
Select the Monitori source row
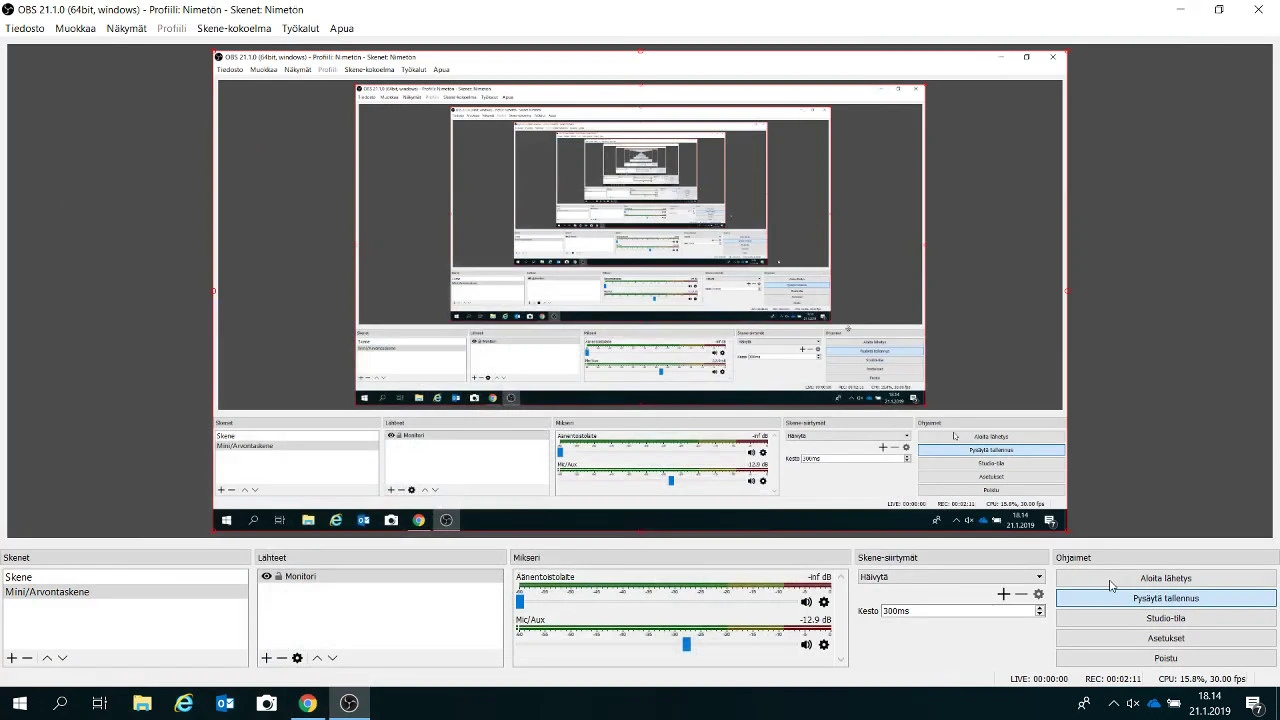pyautogui.click(x=380, y=576)
